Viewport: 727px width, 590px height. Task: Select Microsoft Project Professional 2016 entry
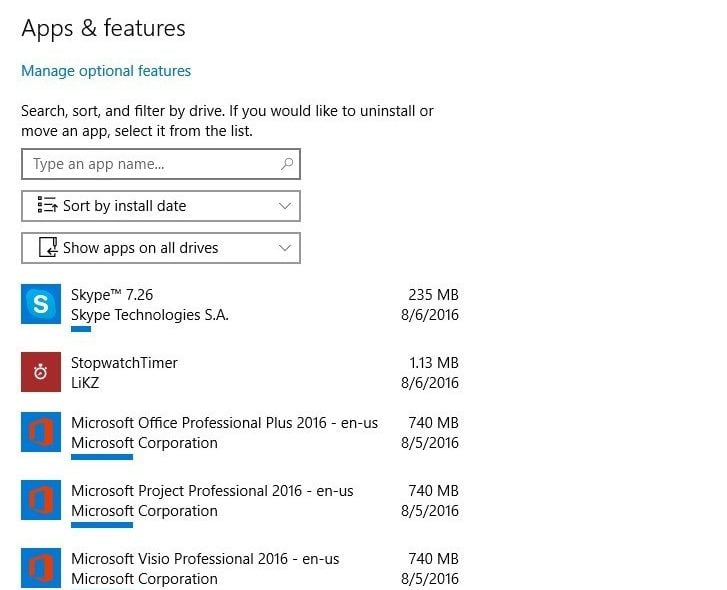(x=240, y=503)
